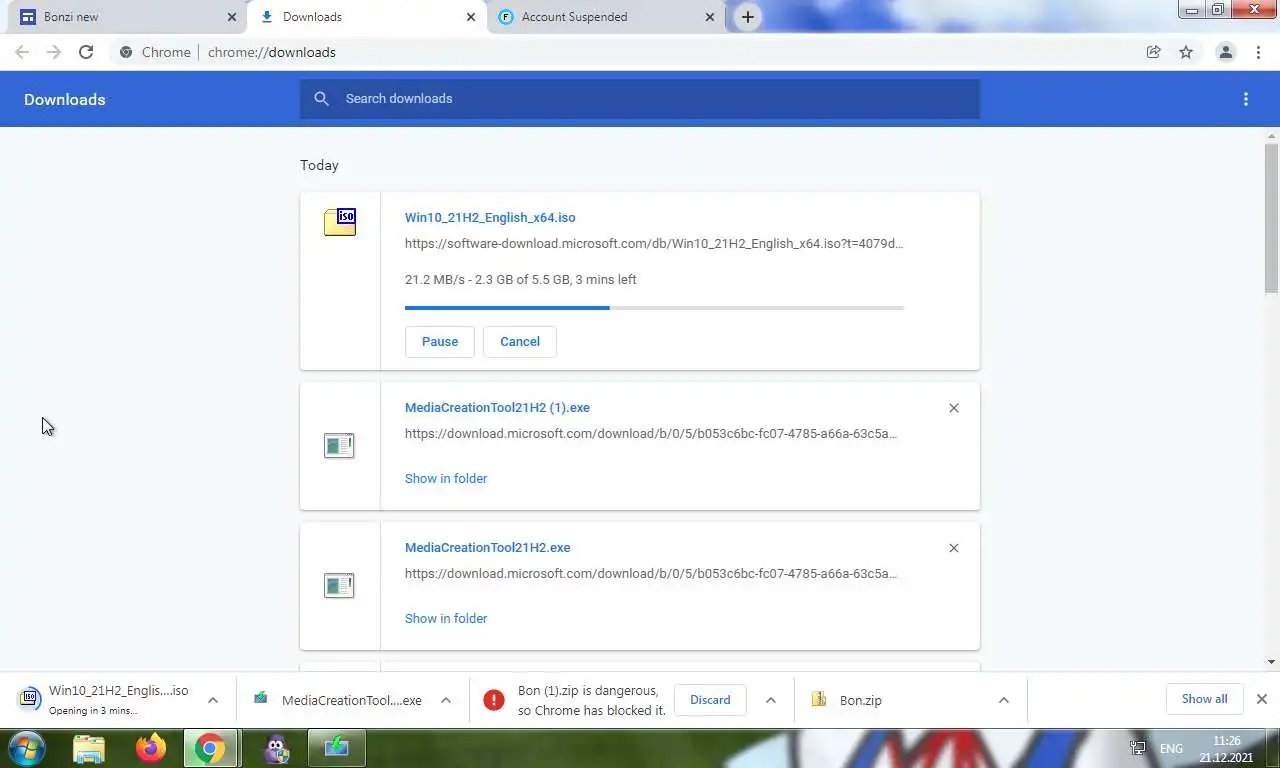The image size is (1280, 768).
Task: Show MediaCreationTool21H2 (1).exe in folder
Action: tap(446, 478)
